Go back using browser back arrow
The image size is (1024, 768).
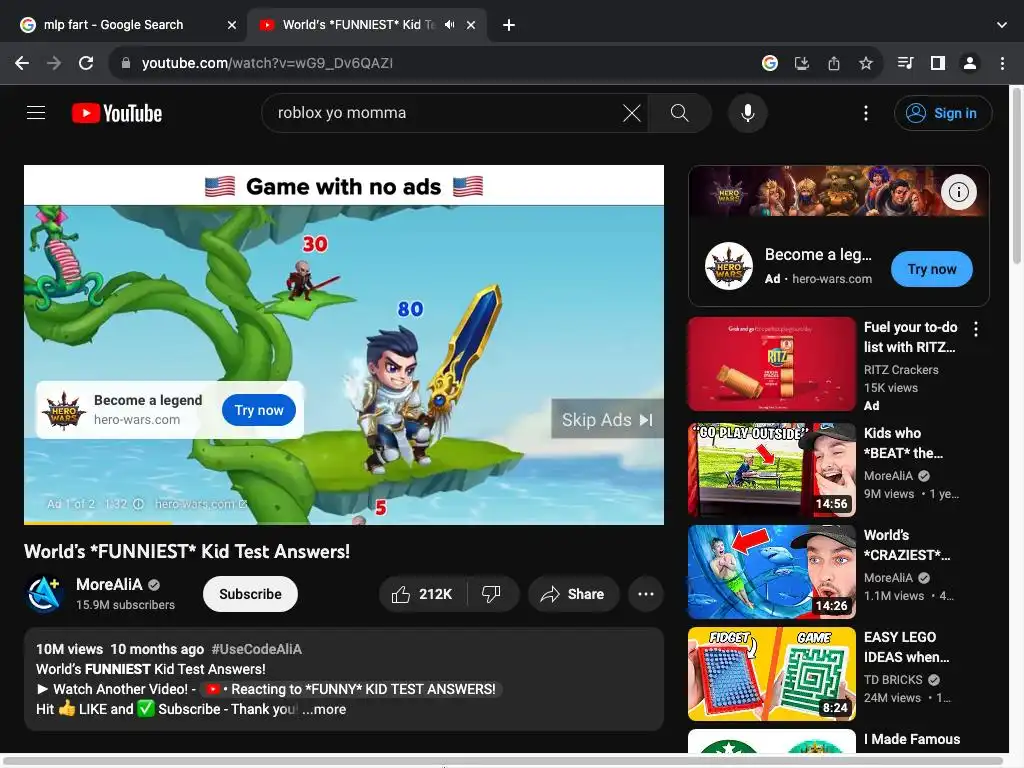(22, 63)
